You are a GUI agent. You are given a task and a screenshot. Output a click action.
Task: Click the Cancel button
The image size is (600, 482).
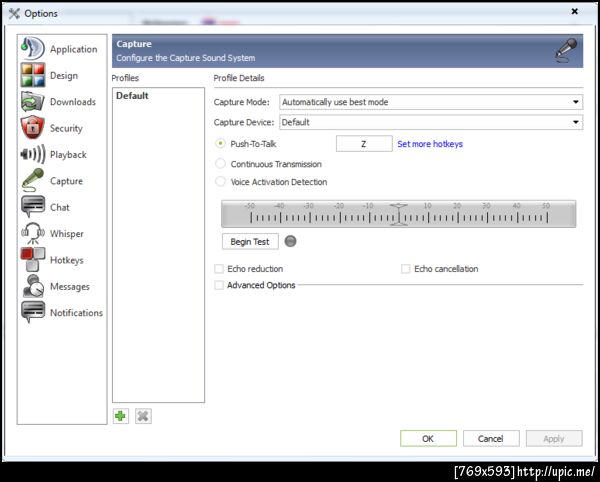pyautogui.click(x=491, y=438)
